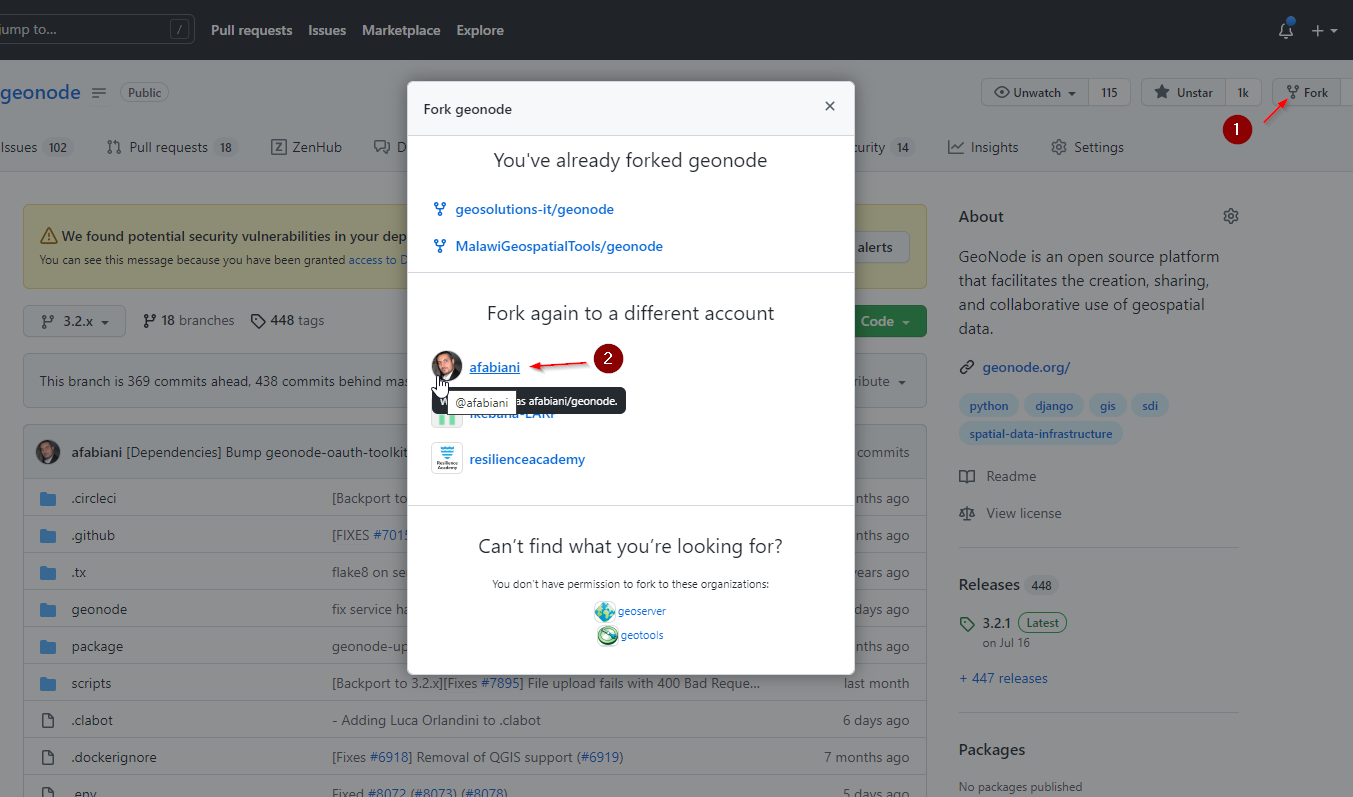1353x797 pixels.
Task: Click the 1k stargazers count
Action: [1243, 92]
